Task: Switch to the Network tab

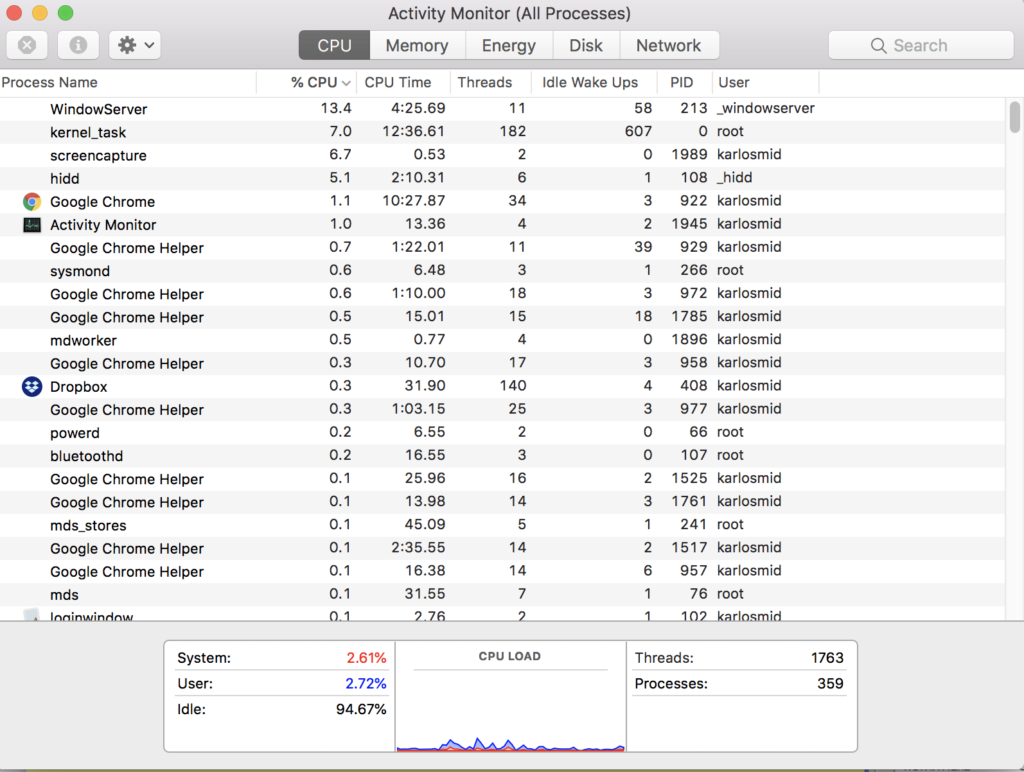Action: [x=668, y=45]
